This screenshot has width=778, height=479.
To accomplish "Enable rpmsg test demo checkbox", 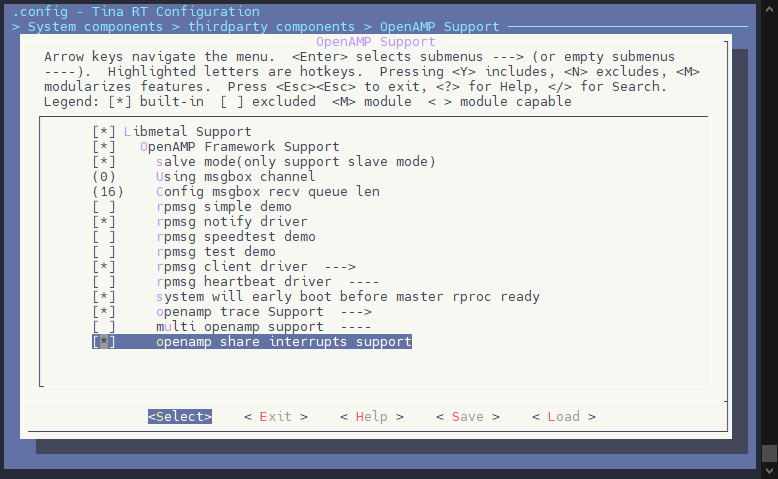I will point(104,252).
